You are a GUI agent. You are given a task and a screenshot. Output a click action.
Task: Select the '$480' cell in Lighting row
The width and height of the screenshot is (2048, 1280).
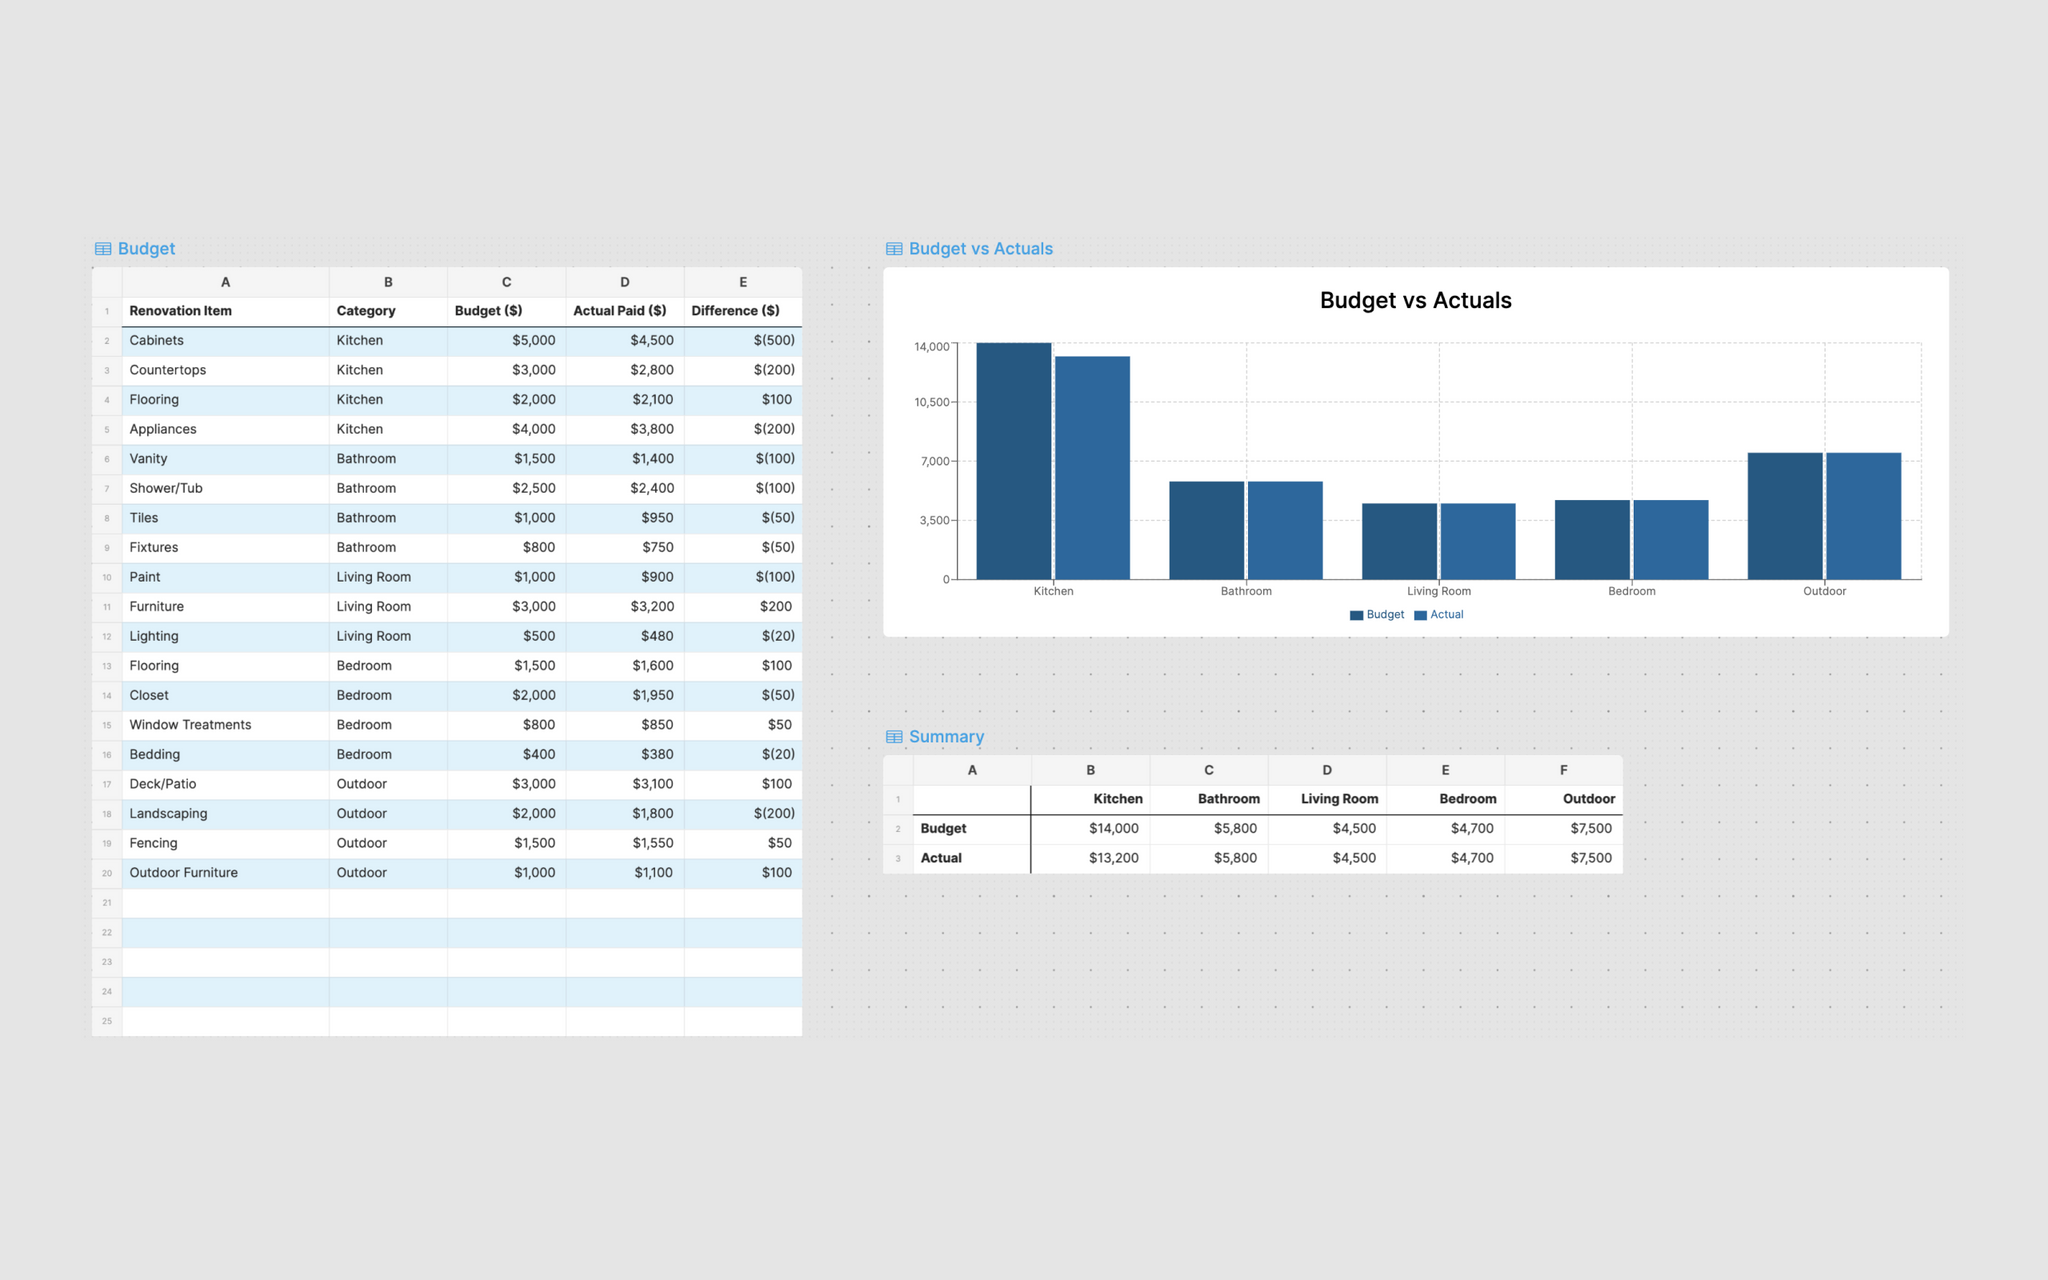click(x=625, y=636)
